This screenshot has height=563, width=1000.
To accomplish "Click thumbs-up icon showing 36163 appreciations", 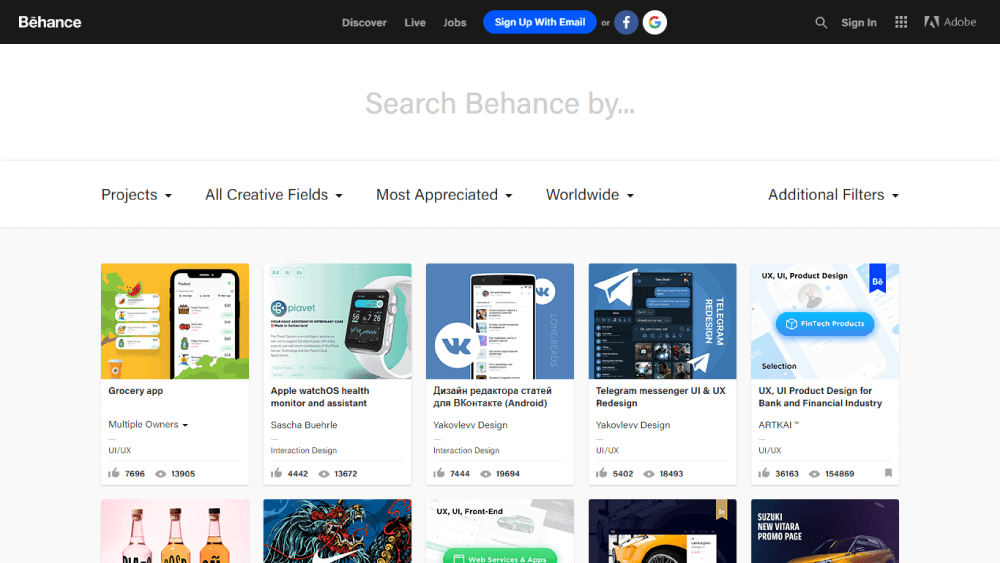I will [764, 473].
